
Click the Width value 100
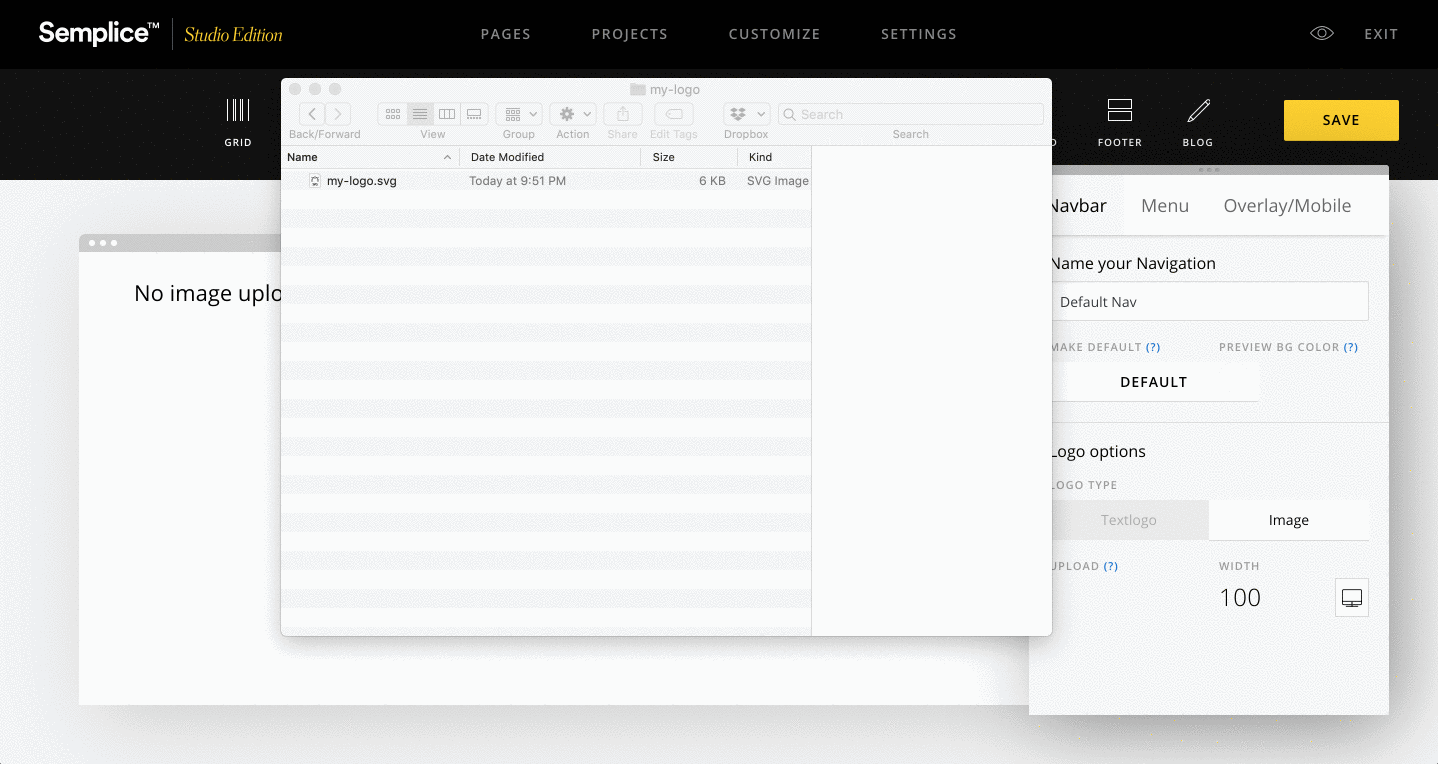(x=1240, y=598)
